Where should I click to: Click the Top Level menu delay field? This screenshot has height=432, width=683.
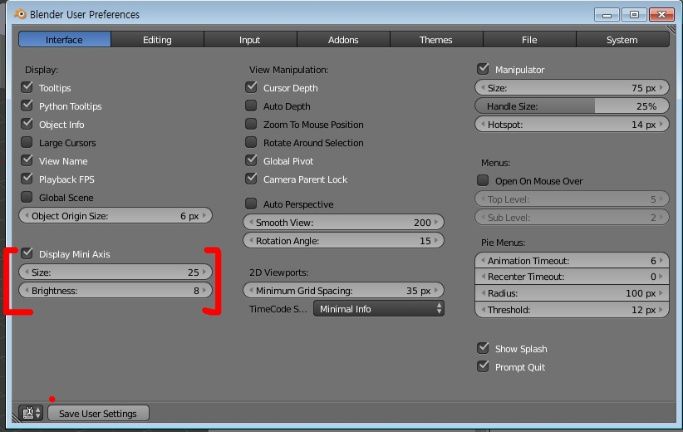coord(571,199)
